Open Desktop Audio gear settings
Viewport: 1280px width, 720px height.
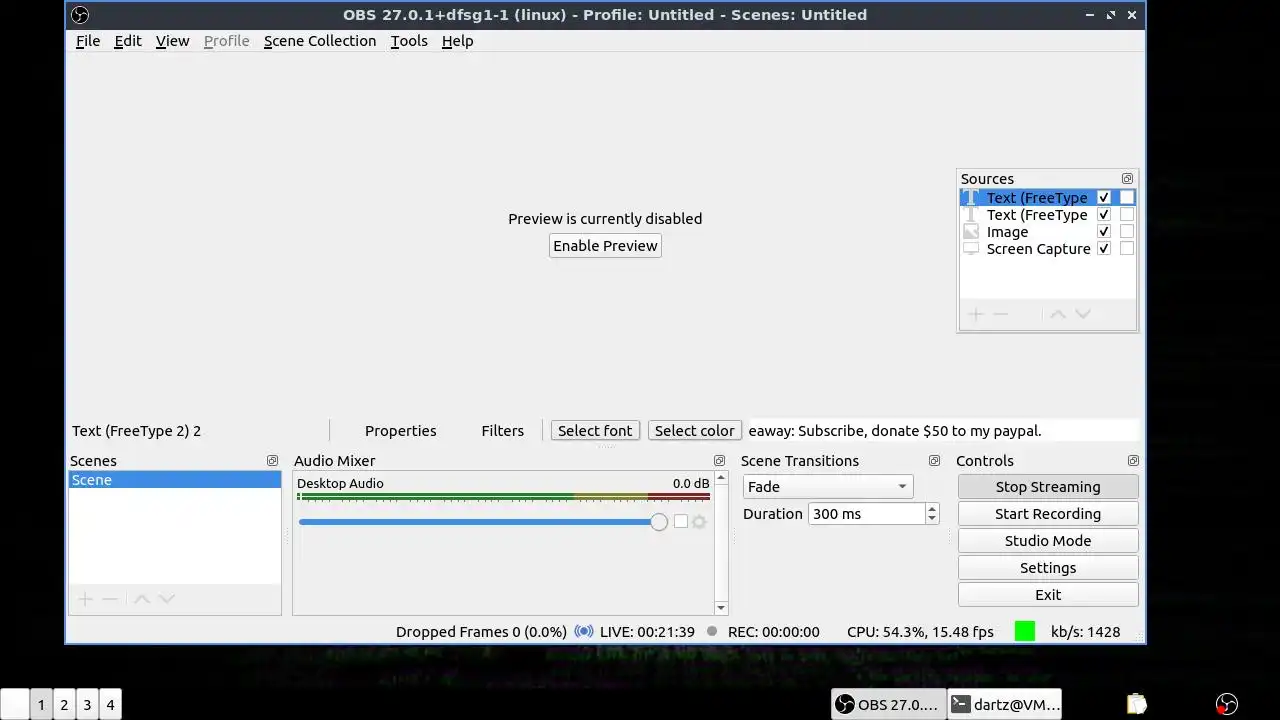tap(699, 522)
